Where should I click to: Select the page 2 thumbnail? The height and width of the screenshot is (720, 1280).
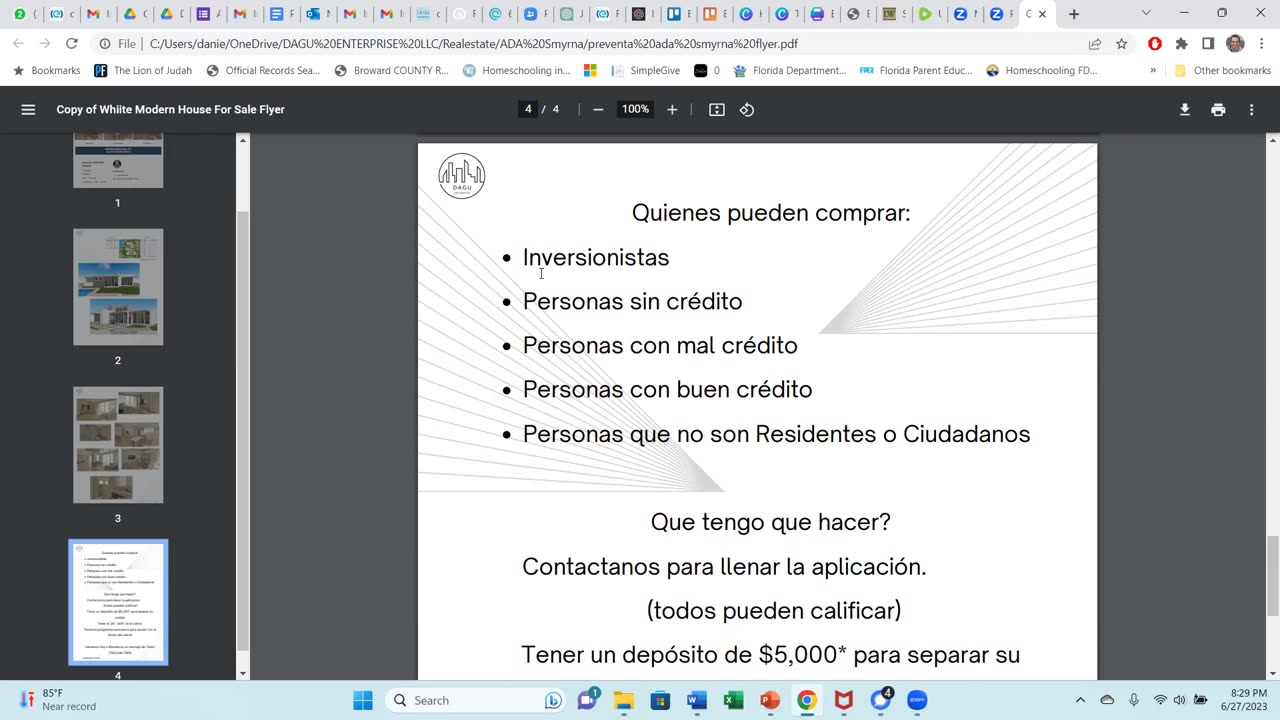tap(118, 287)
